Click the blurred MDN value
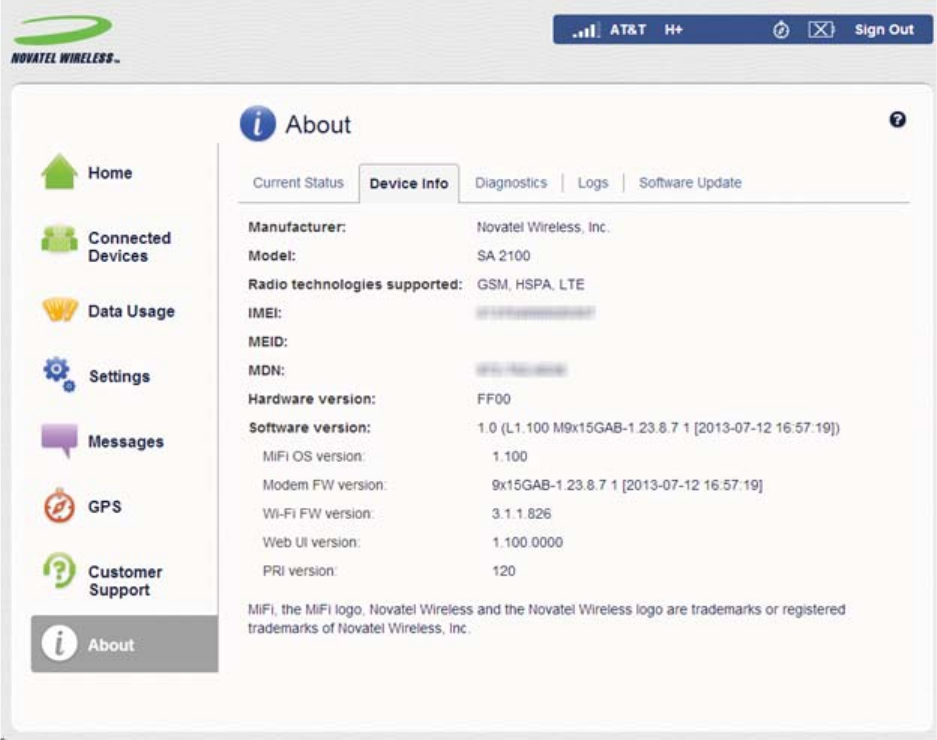 click(x=521, y=370)
